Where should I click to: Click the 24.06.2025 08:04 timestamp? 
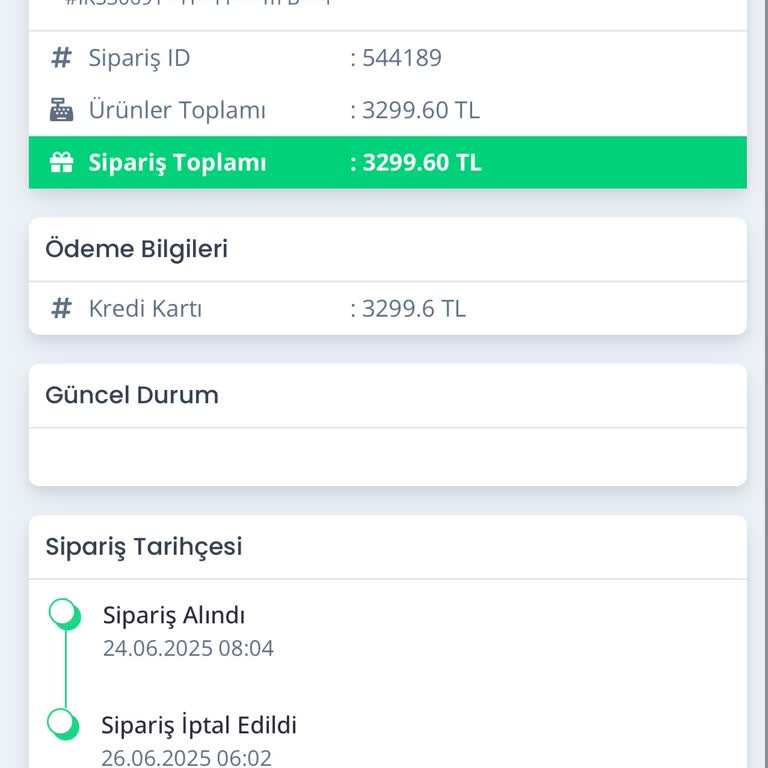(x=188, y=648)
